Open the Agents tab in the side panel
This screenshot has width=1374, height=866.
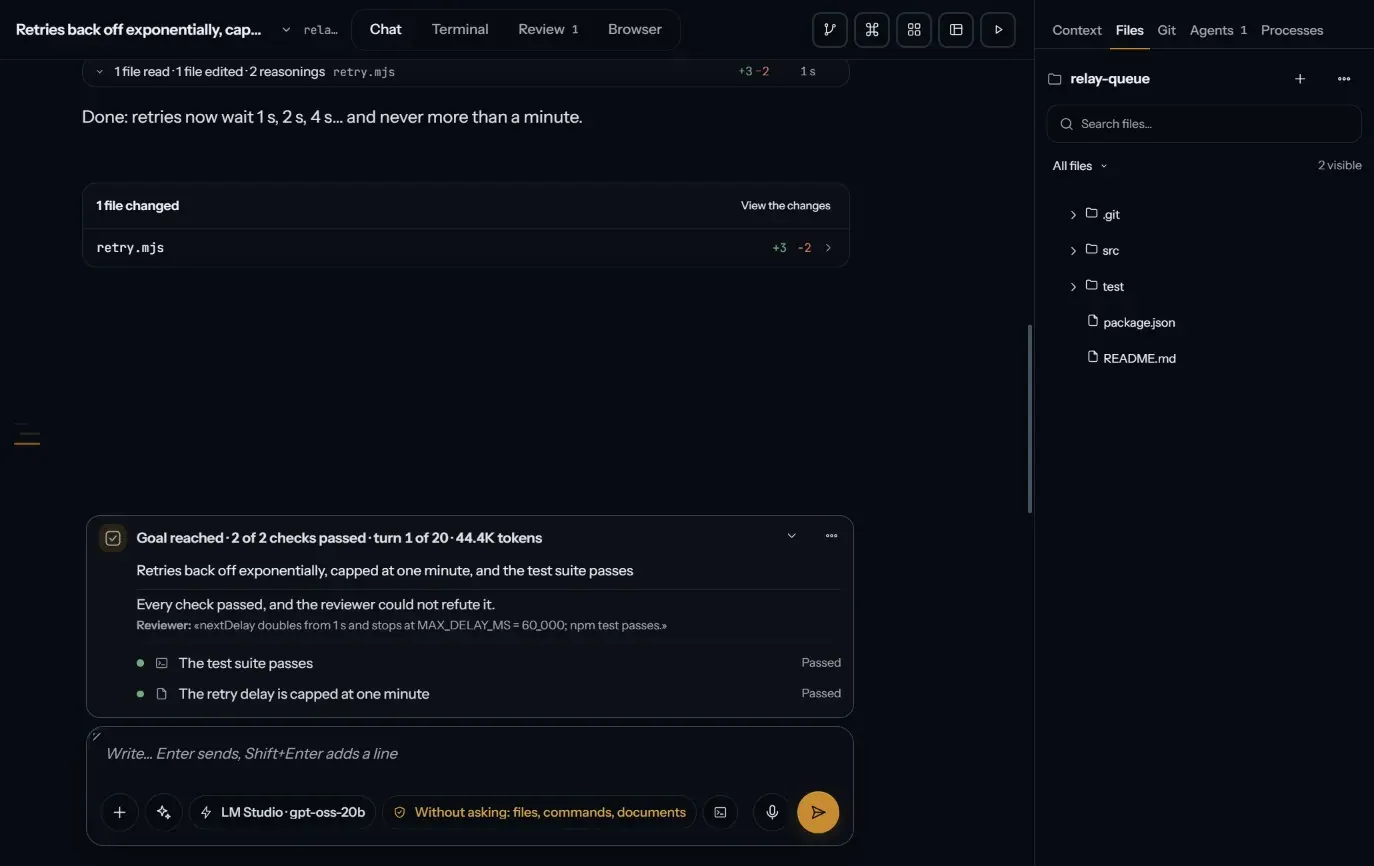point(1218,30)
